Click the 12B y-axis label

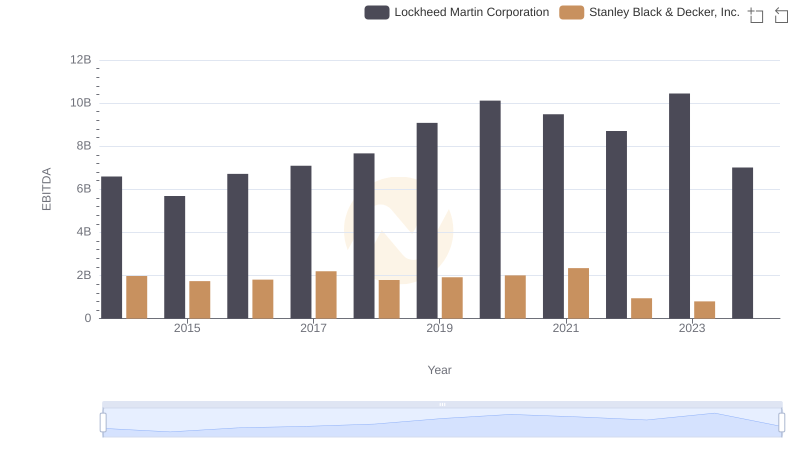(81, 60)
